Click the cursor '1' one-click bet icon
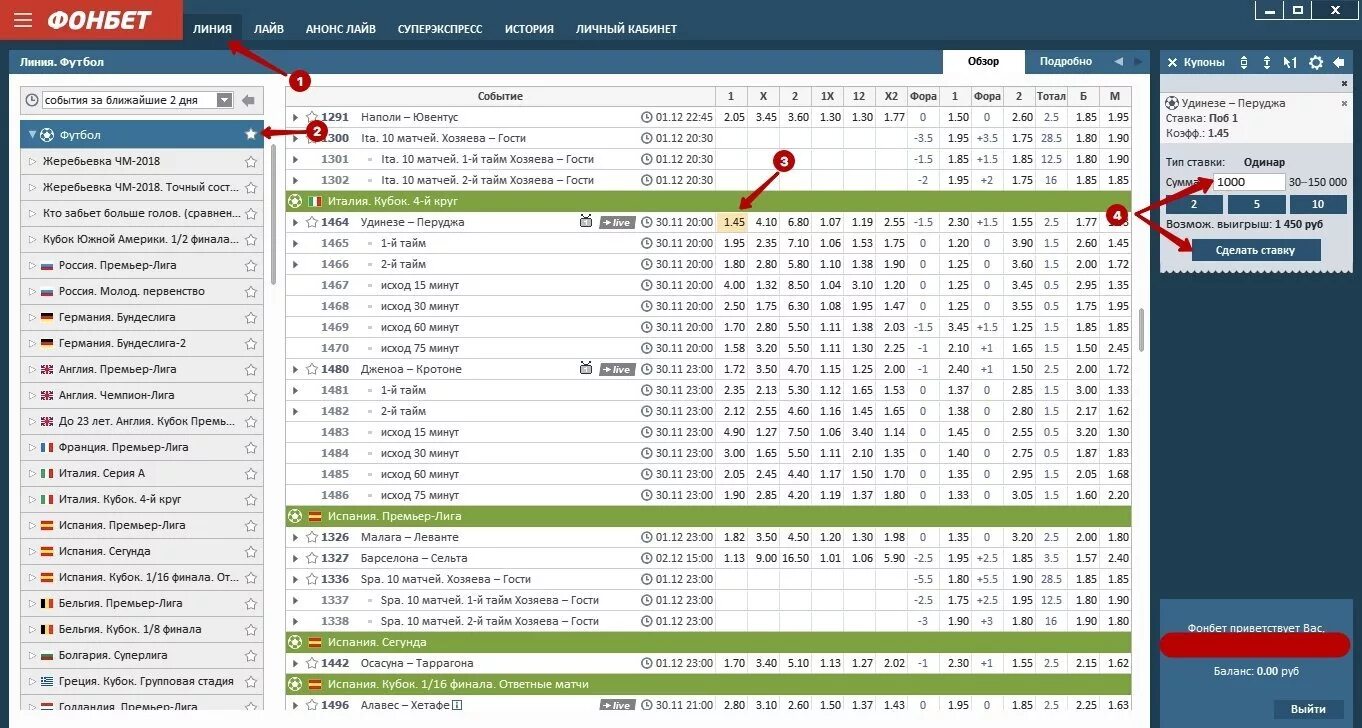Image resolution: width=1362 pixels, height=728 pixels. coord(1290,62)
